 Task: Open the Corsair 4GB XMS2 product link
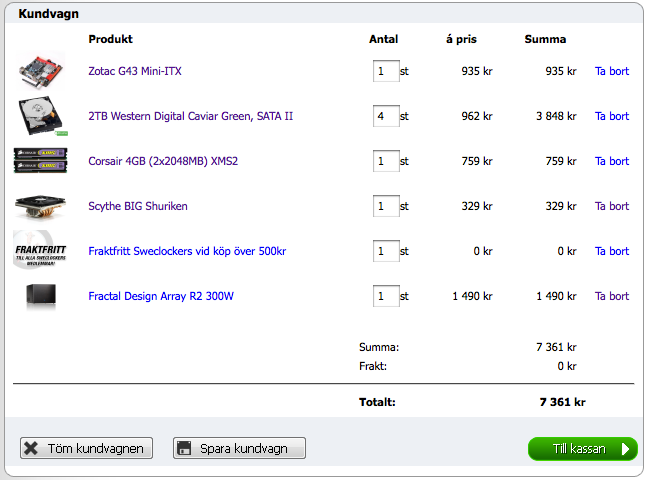click(163, 161)
